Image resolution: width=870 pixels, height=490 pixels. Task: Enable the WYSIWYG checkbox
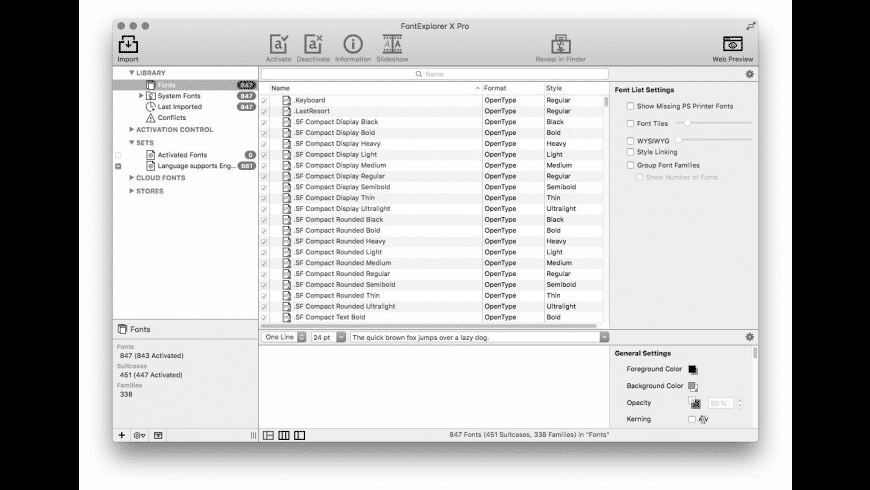(630, 141)
